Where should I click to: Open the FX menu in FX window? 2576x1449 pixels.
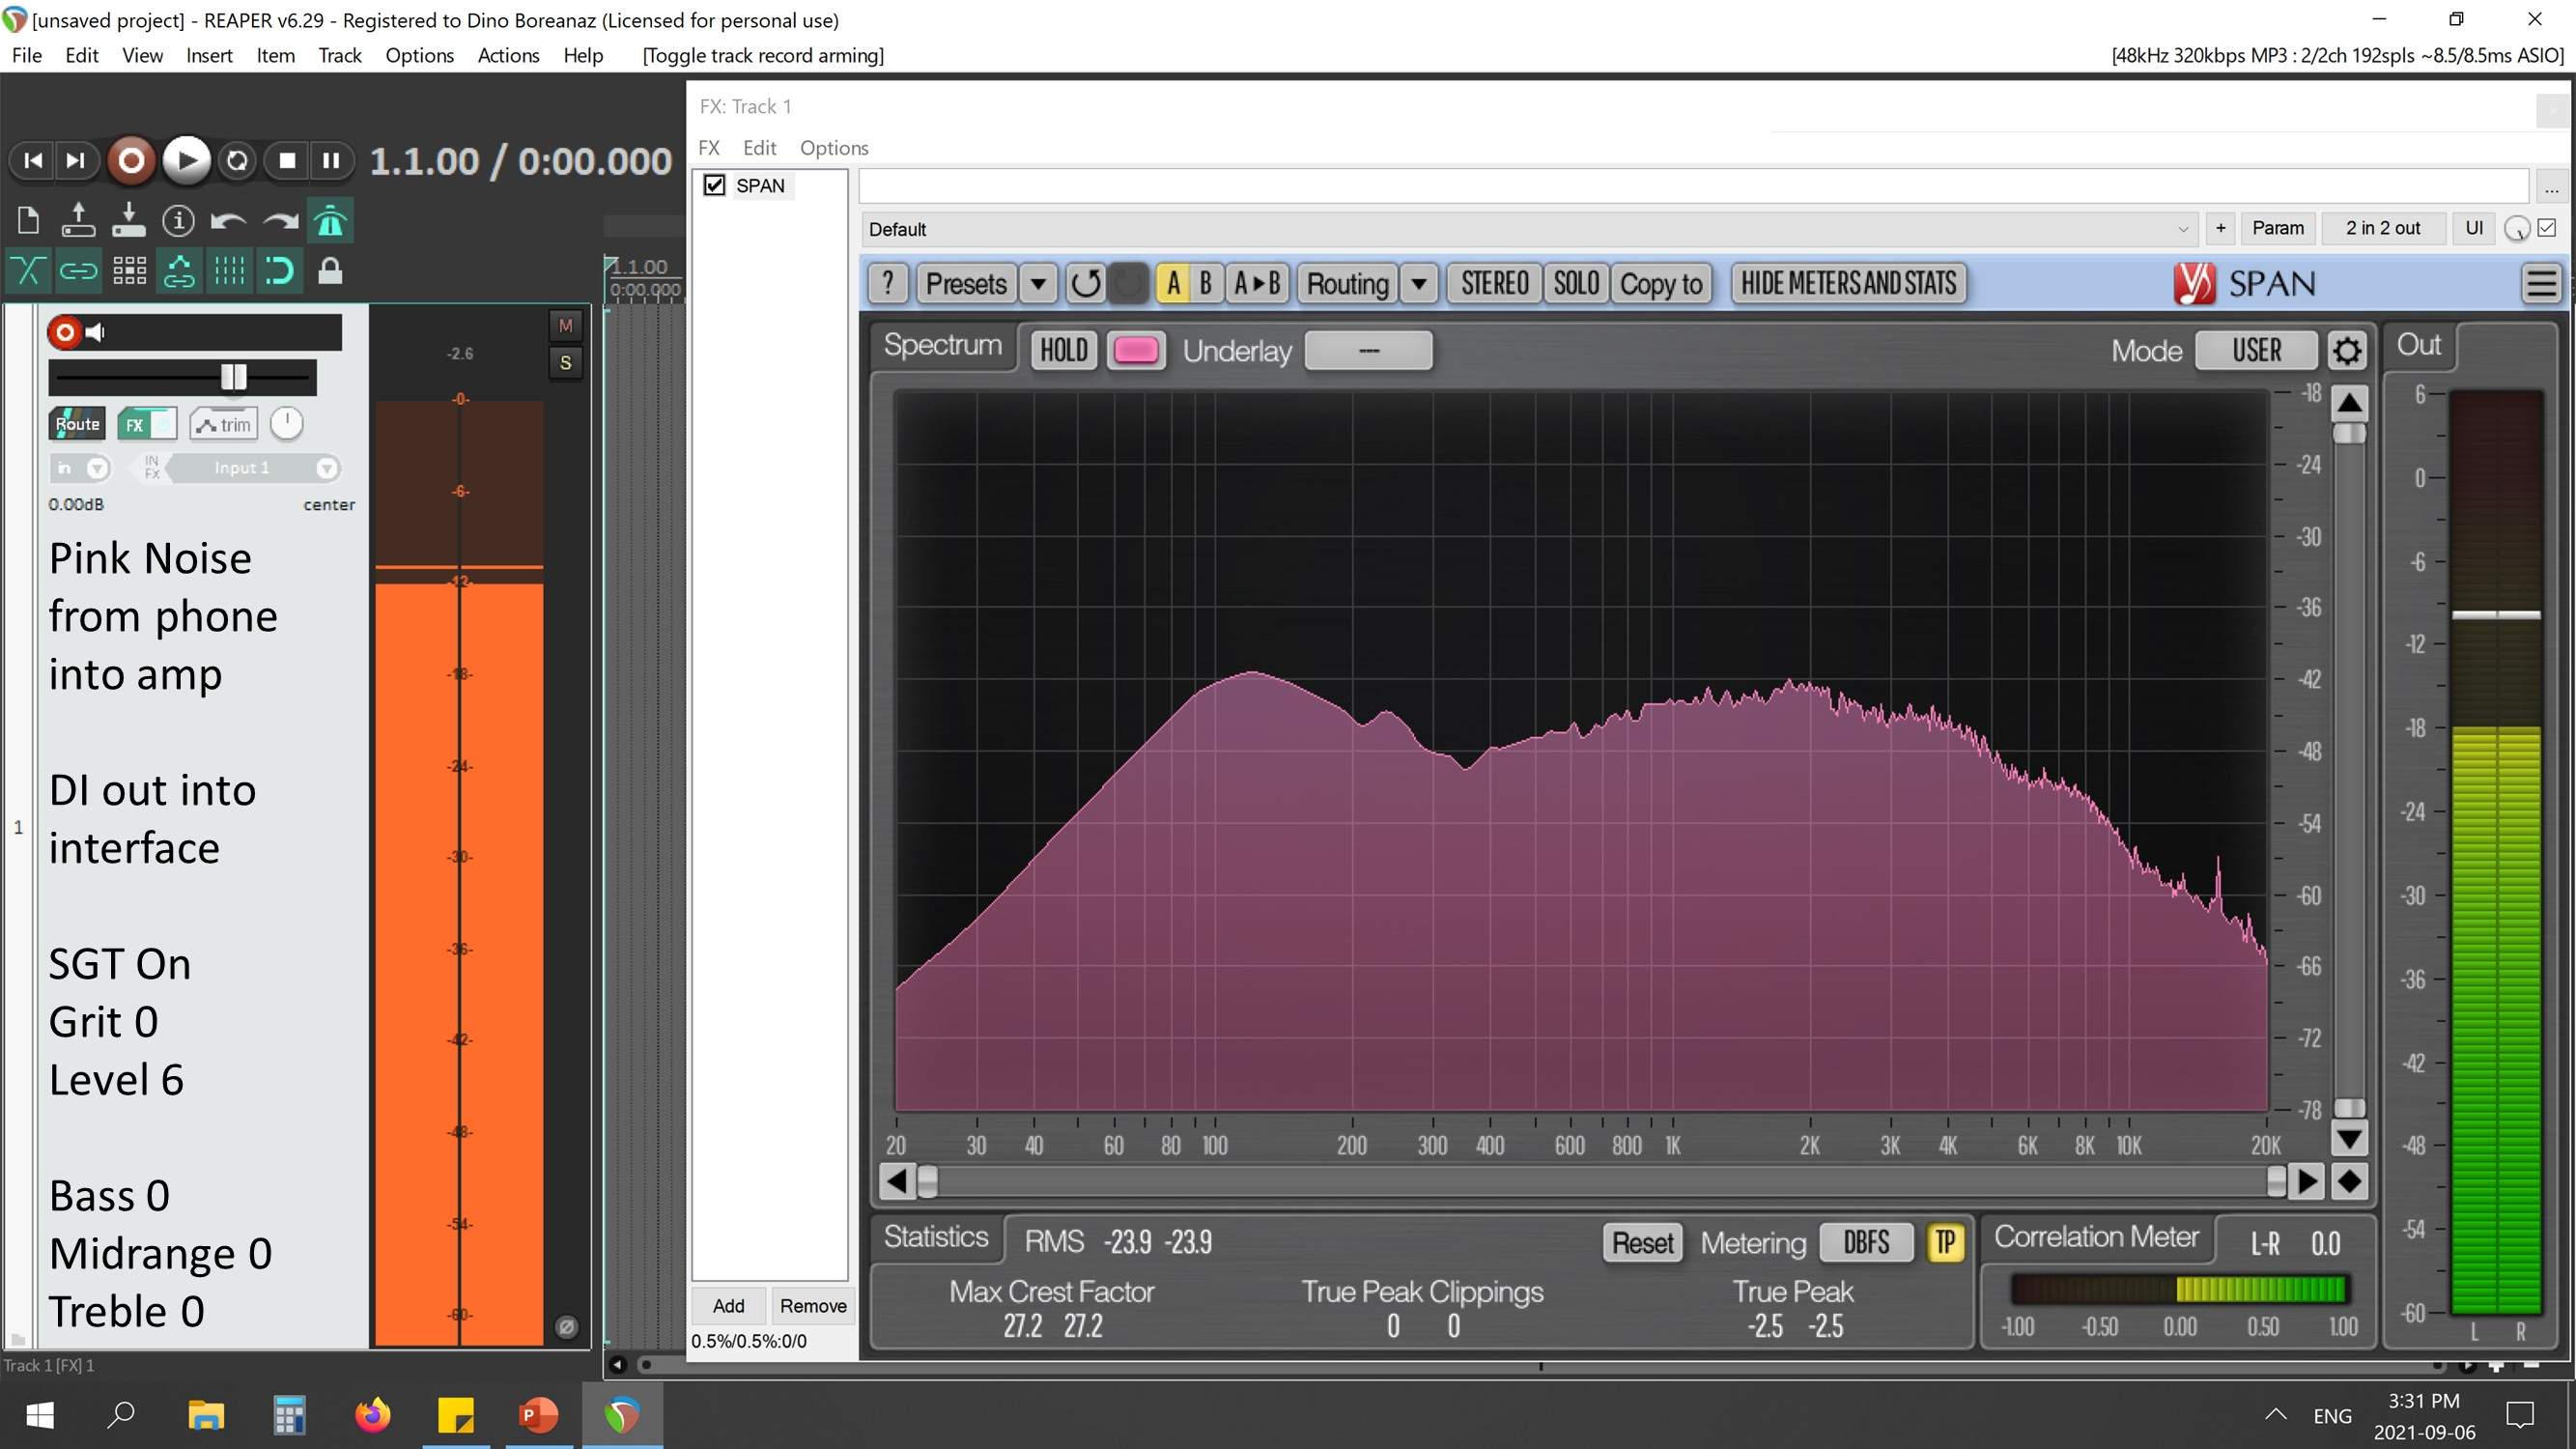[709, 148]
